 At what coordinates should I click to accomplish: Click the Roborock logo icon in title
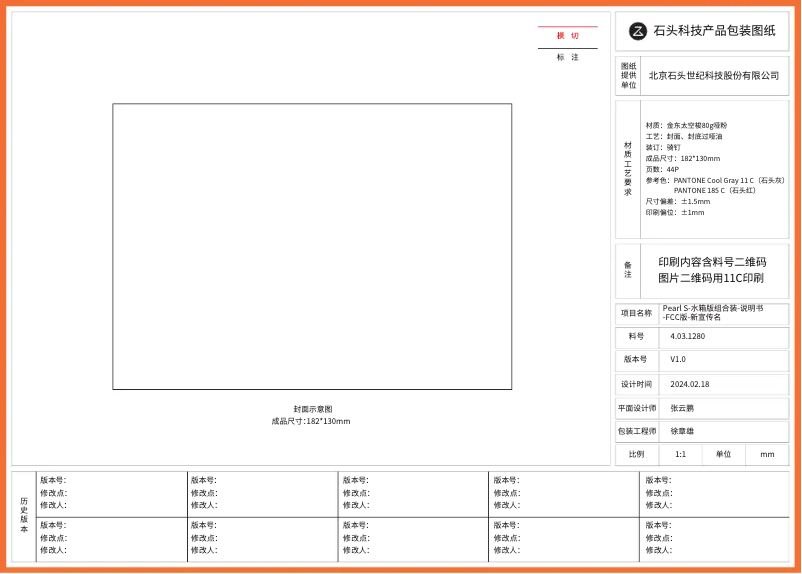click(x=638, y=31)
